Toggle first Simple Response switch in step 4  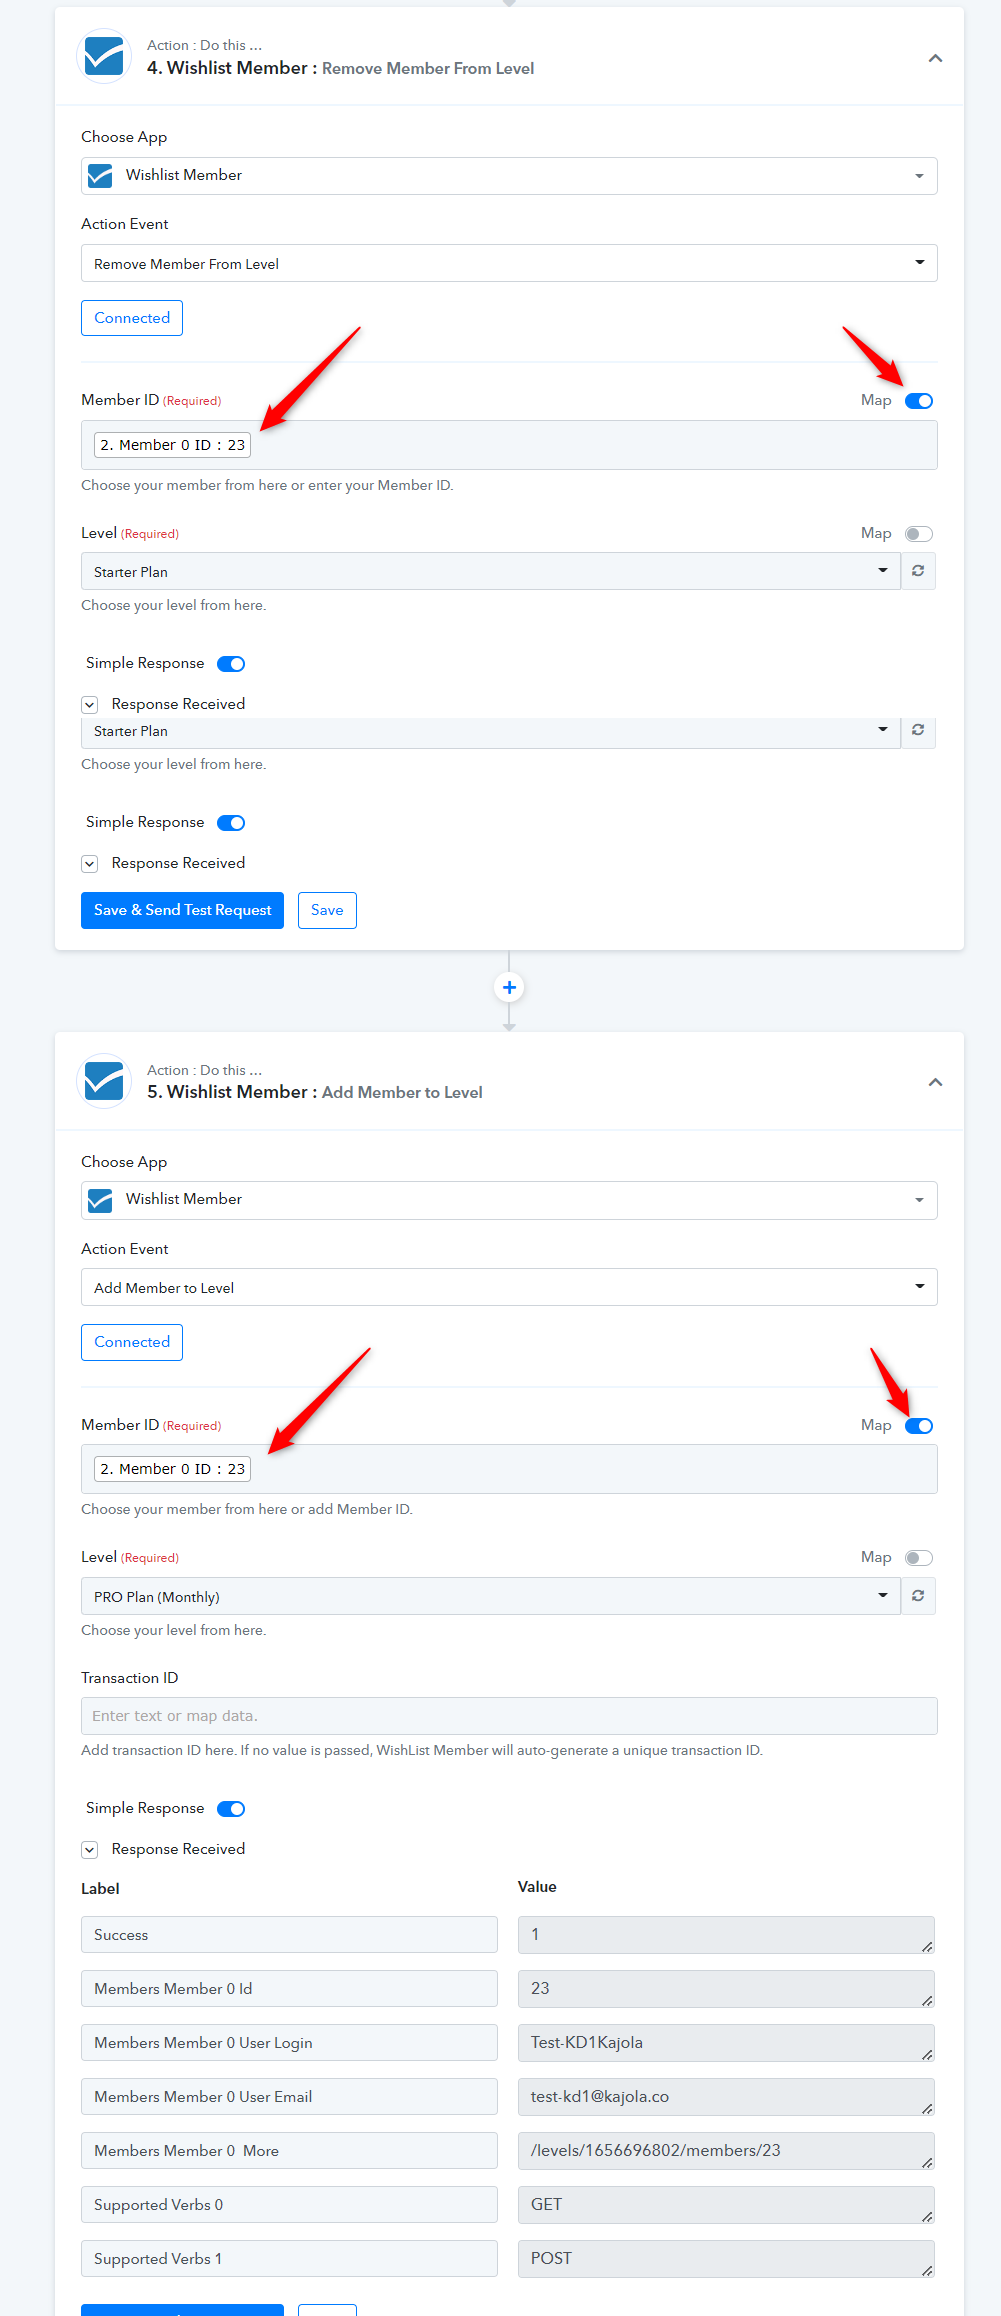(231, 664)
